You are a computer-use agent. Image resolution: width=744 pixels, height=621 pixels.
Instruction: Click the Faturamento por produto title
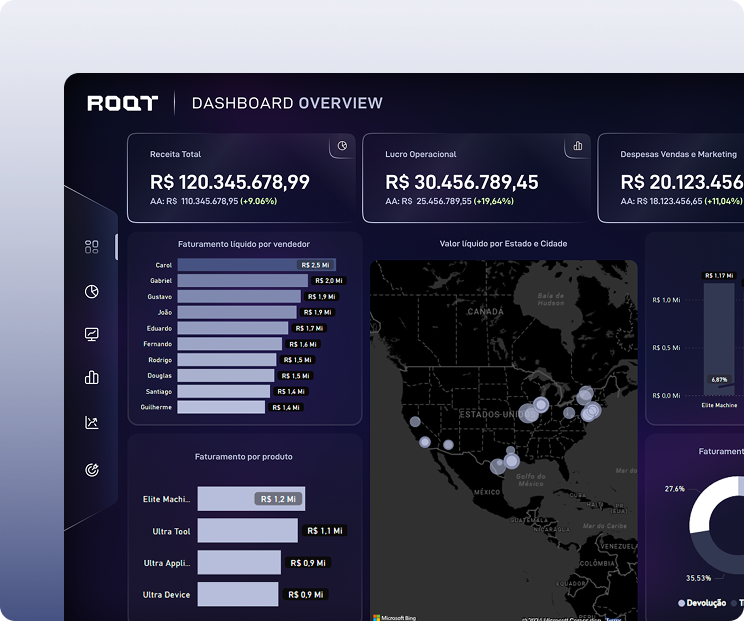tap(243, 457)
